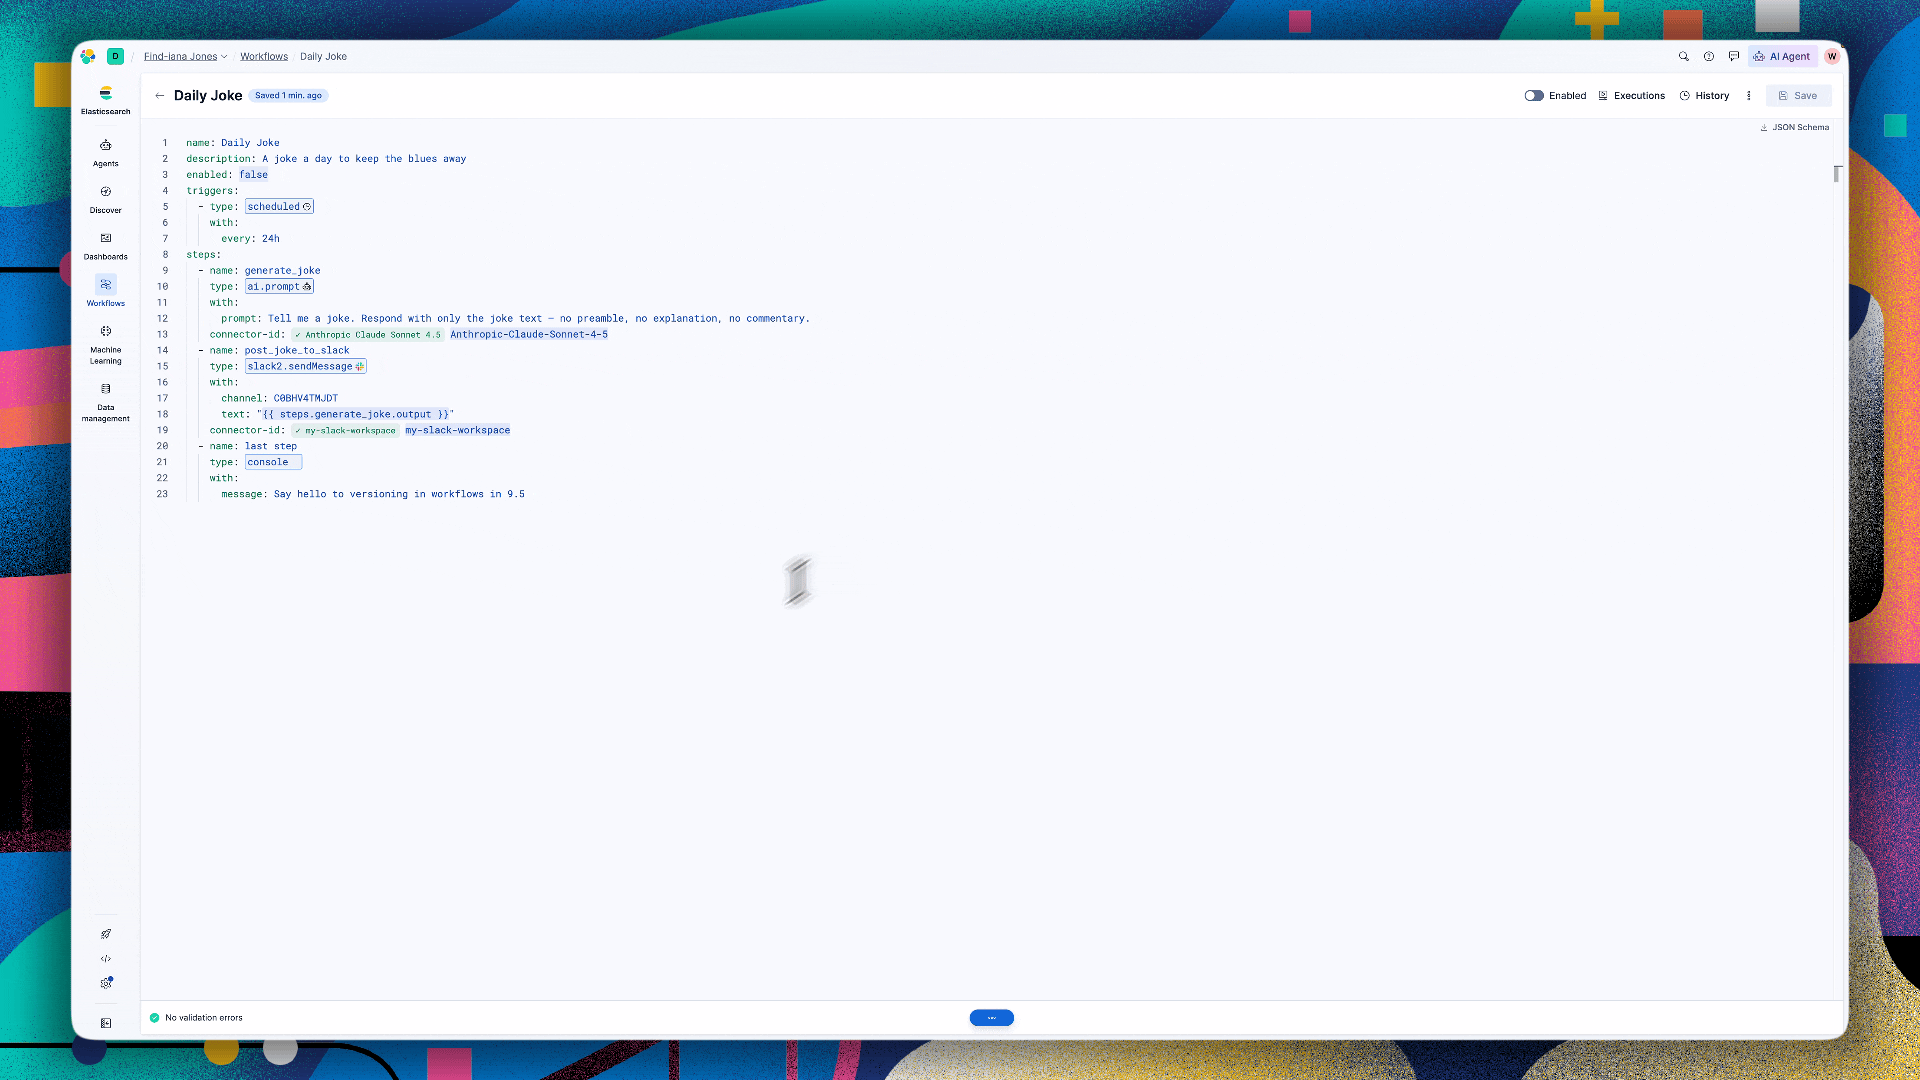Click the '24h' interval value
This screenshot has width=1920, height=1080.
[271, 239]
